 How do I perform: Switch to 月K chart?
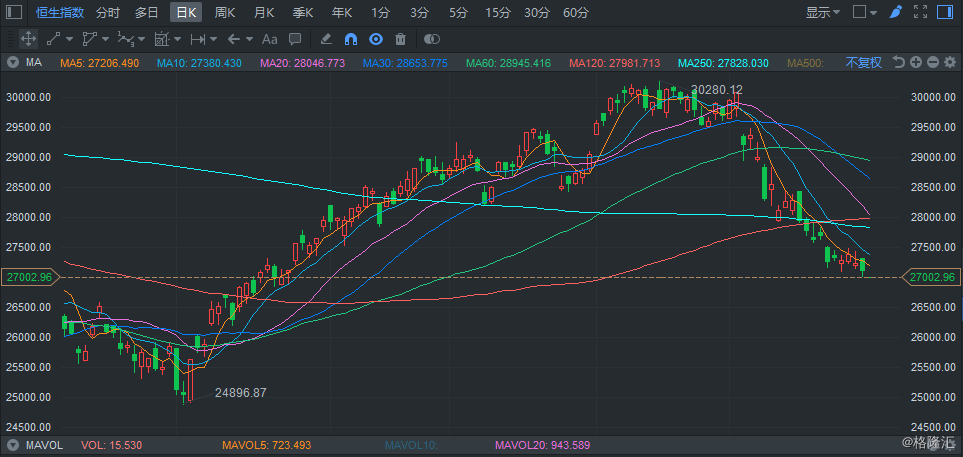click(264, 12)
